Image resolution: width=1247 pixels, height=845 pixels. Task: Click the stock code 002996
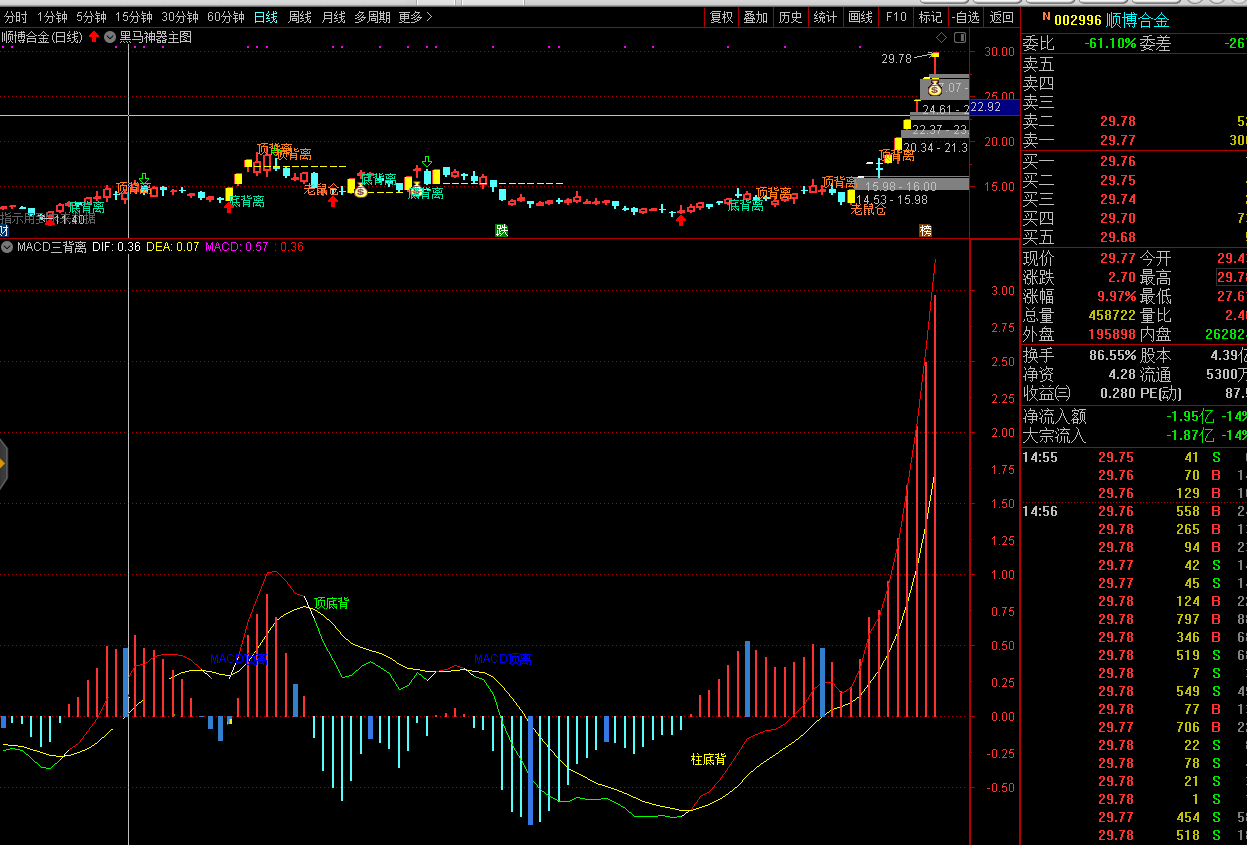click(x=1078, y=20)
